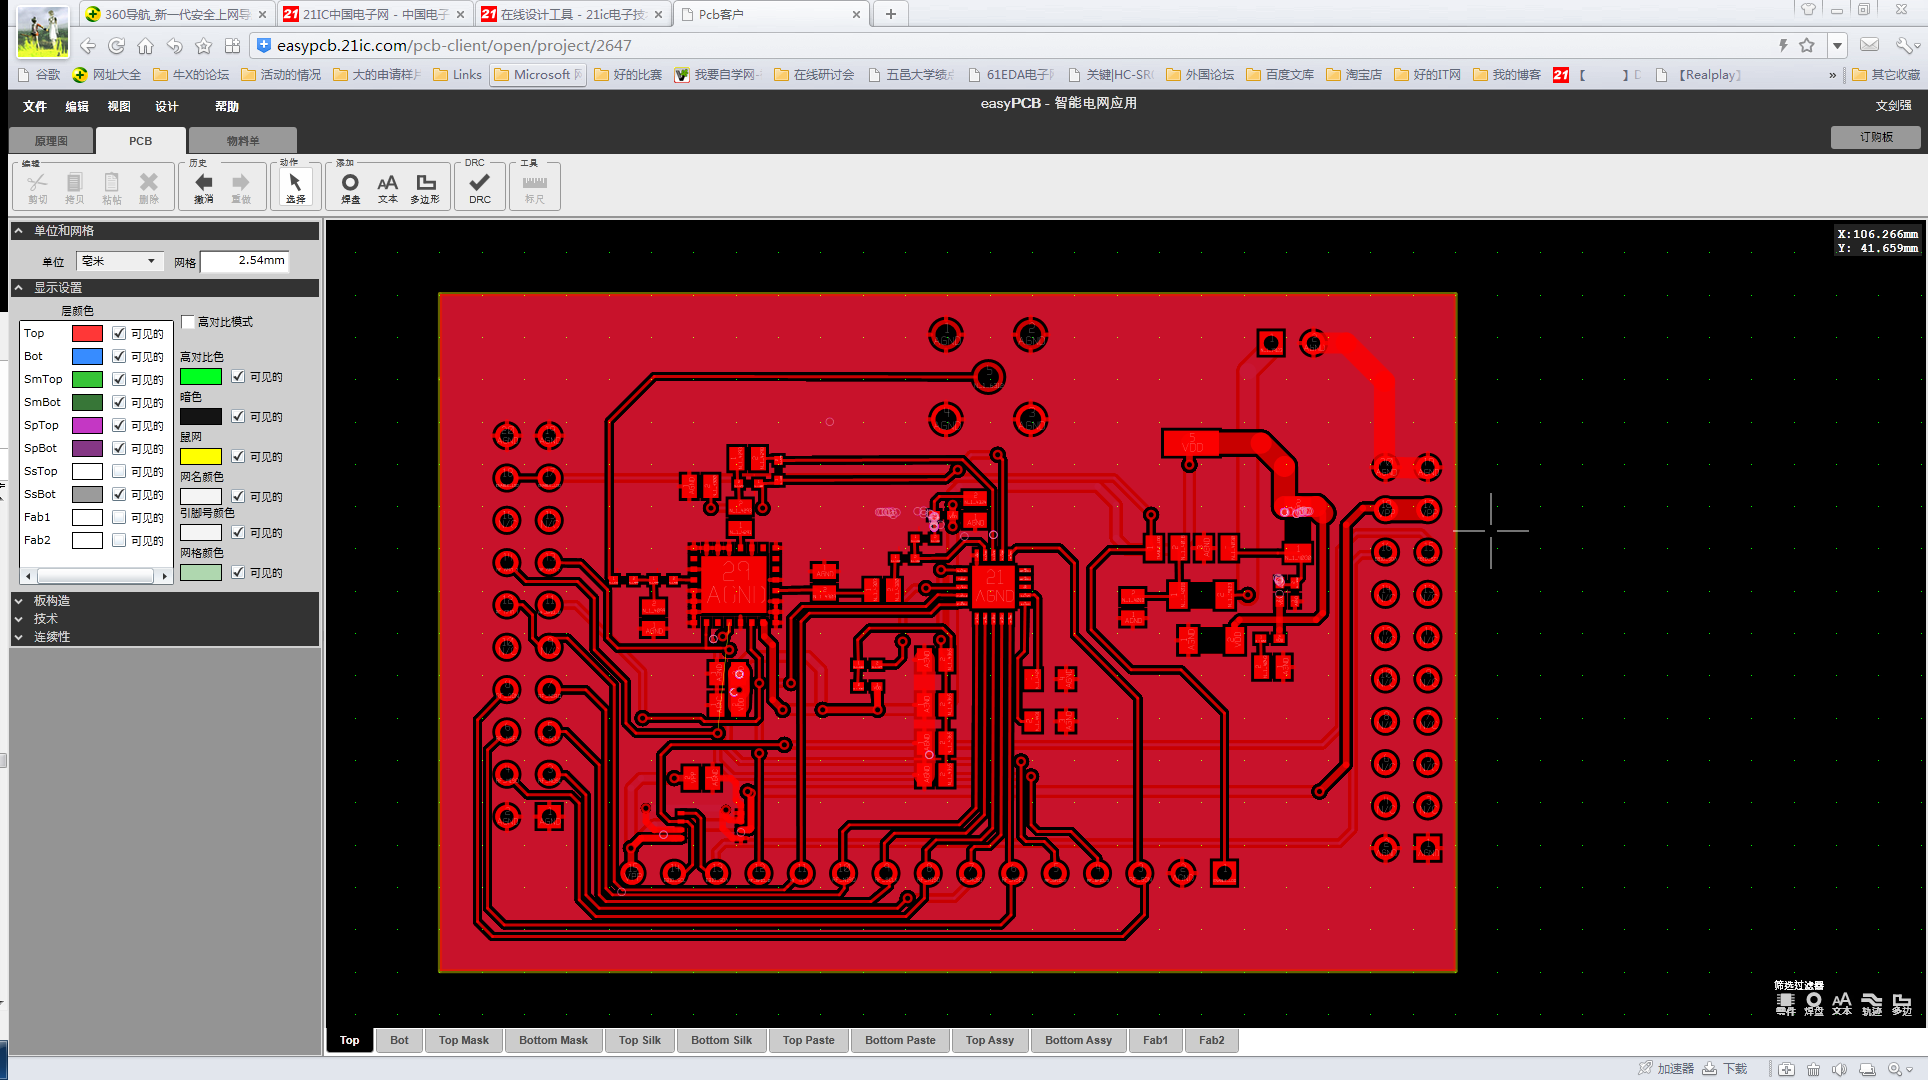Switch to the 原理图 tab
The width and height of the screenshot is (1928, 1080).
[x=51, y=141]
